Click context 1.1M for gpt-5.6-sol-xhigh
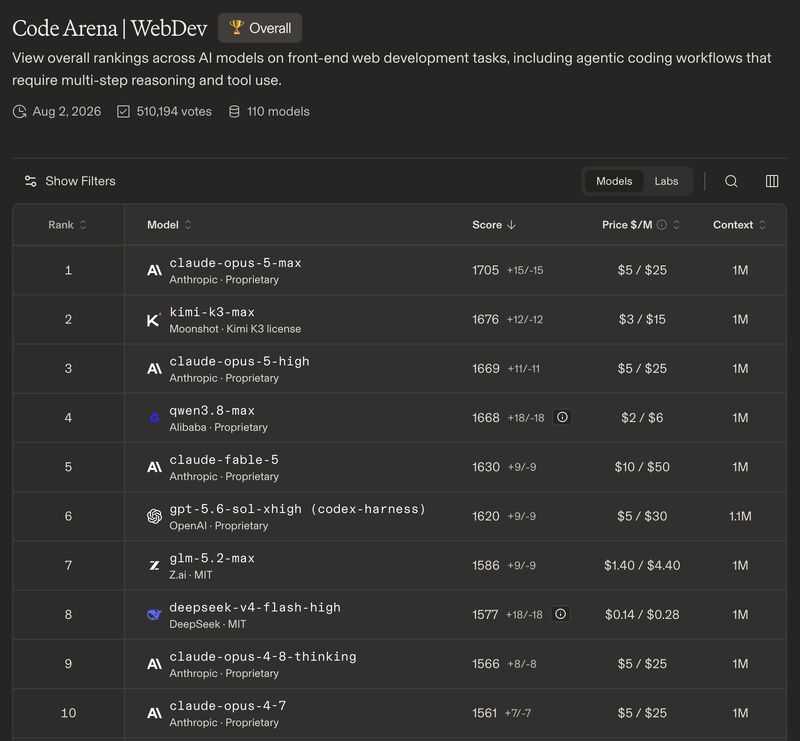Image resolution: width=800 pixels, height=741 pixels. click(x=740, y=516)
